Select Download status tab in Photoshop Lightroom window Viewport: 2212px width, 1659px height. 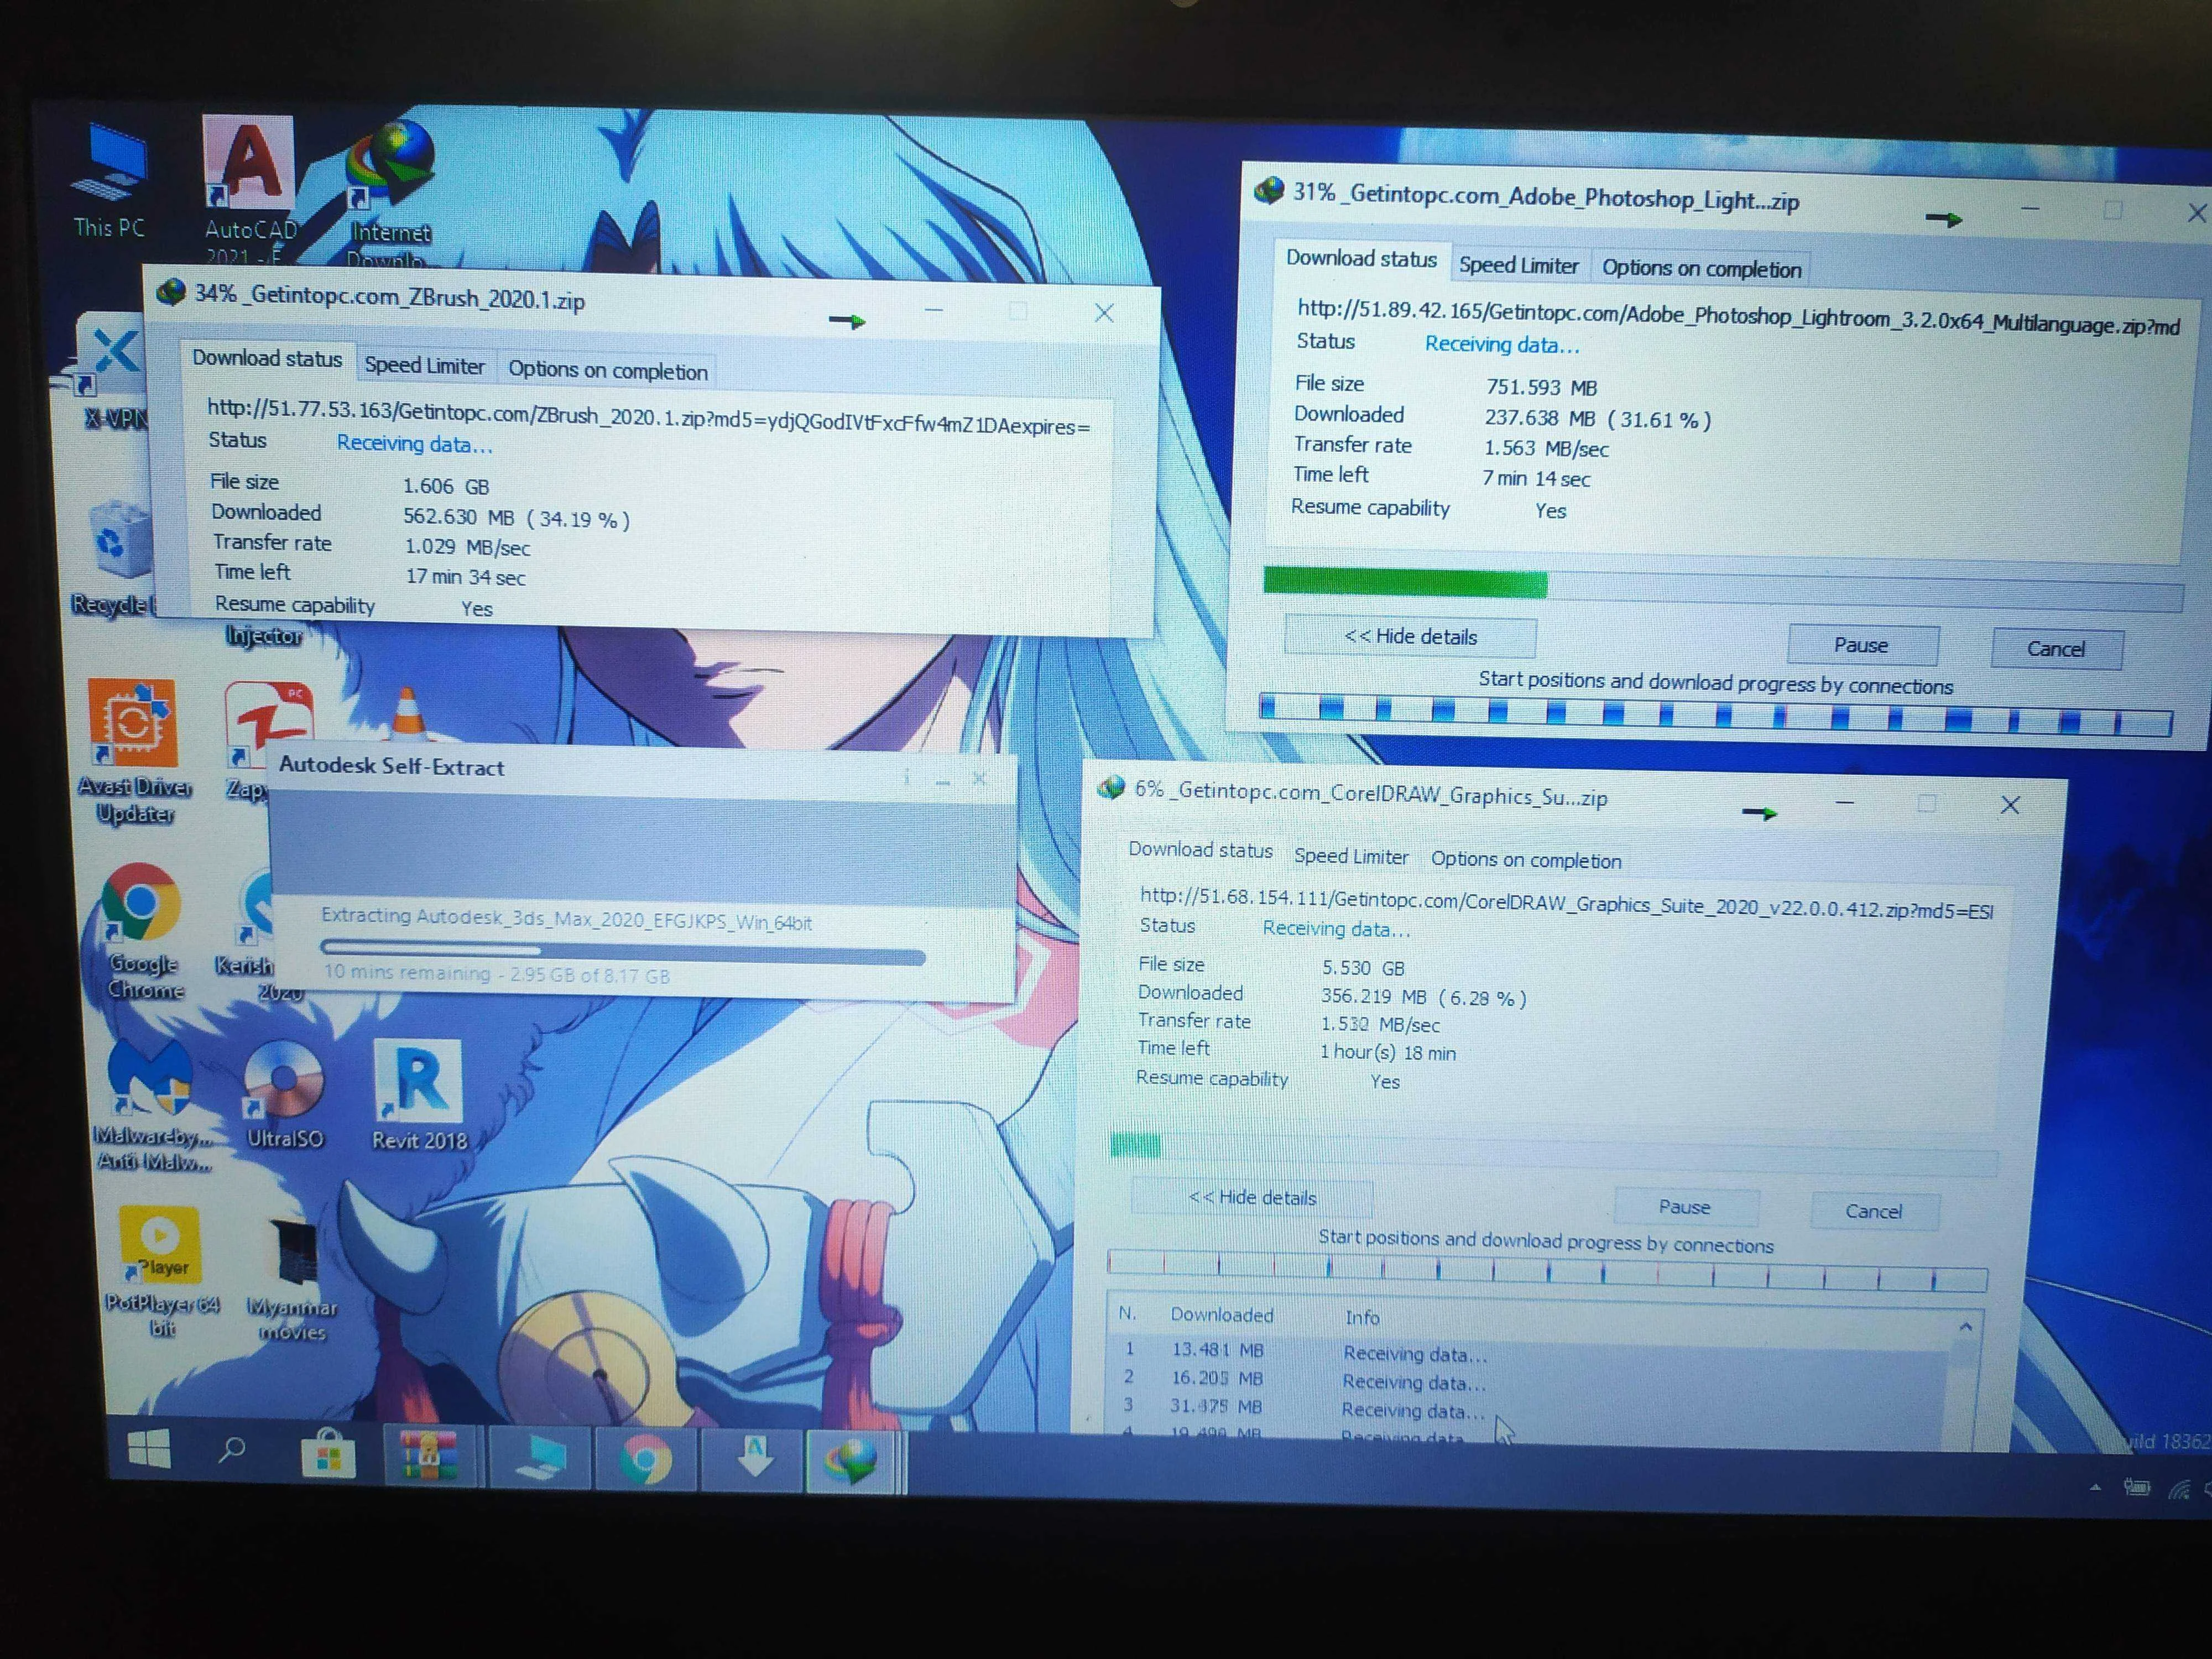pyautogui.click(x=1361, y=259)
